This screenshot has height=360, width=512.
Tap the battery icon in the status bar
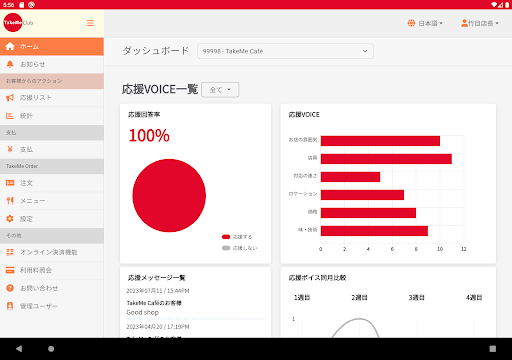pyautogui.click(x=507, y=5)
